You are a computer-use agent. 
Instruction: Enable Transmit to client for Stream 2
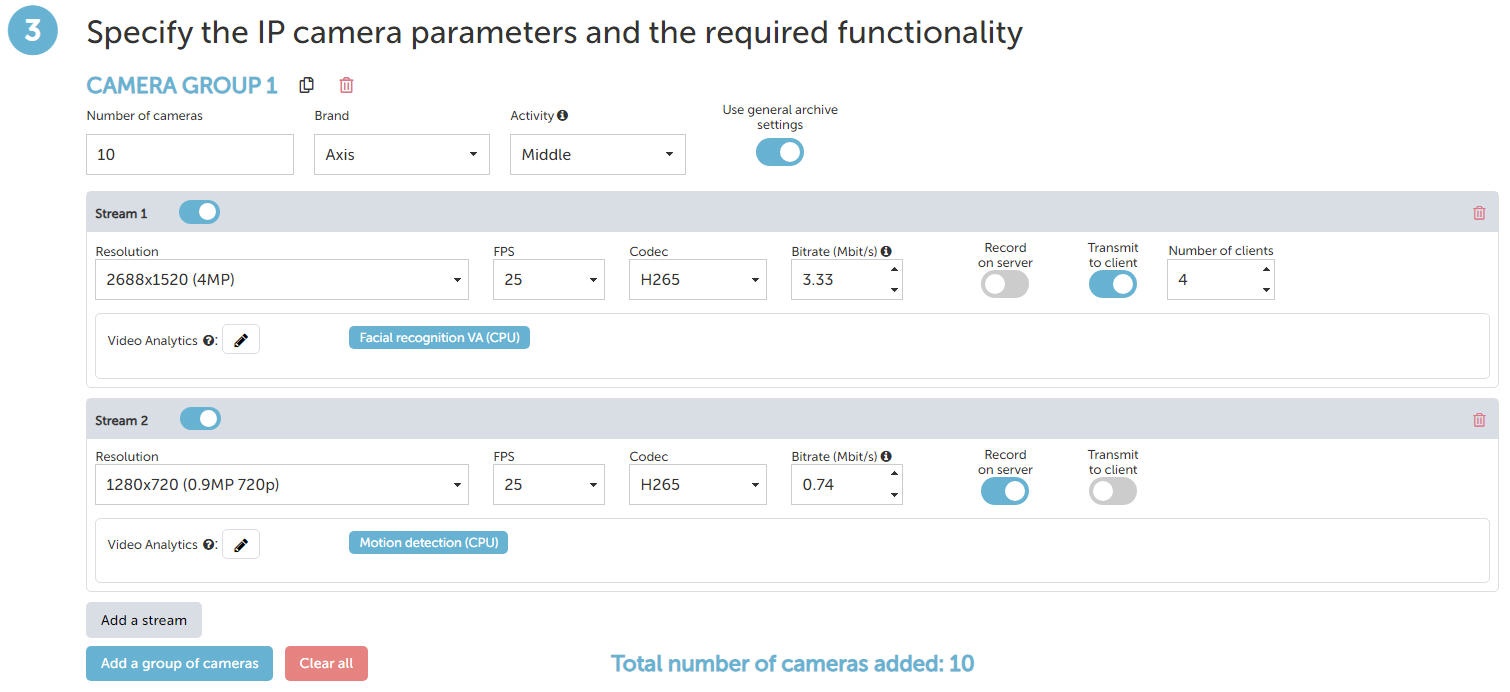1113,491
